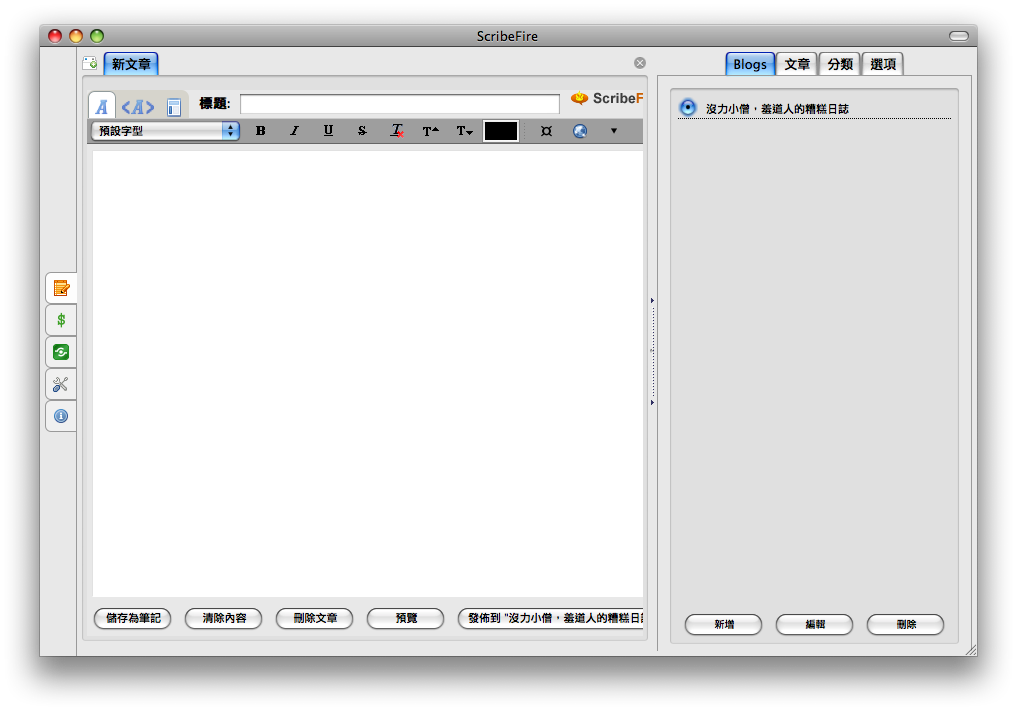Image resolution: width=1017 pixels, height=711 pixels.
Task: Toggle italic formatting
Action: (x=294, y=130)
